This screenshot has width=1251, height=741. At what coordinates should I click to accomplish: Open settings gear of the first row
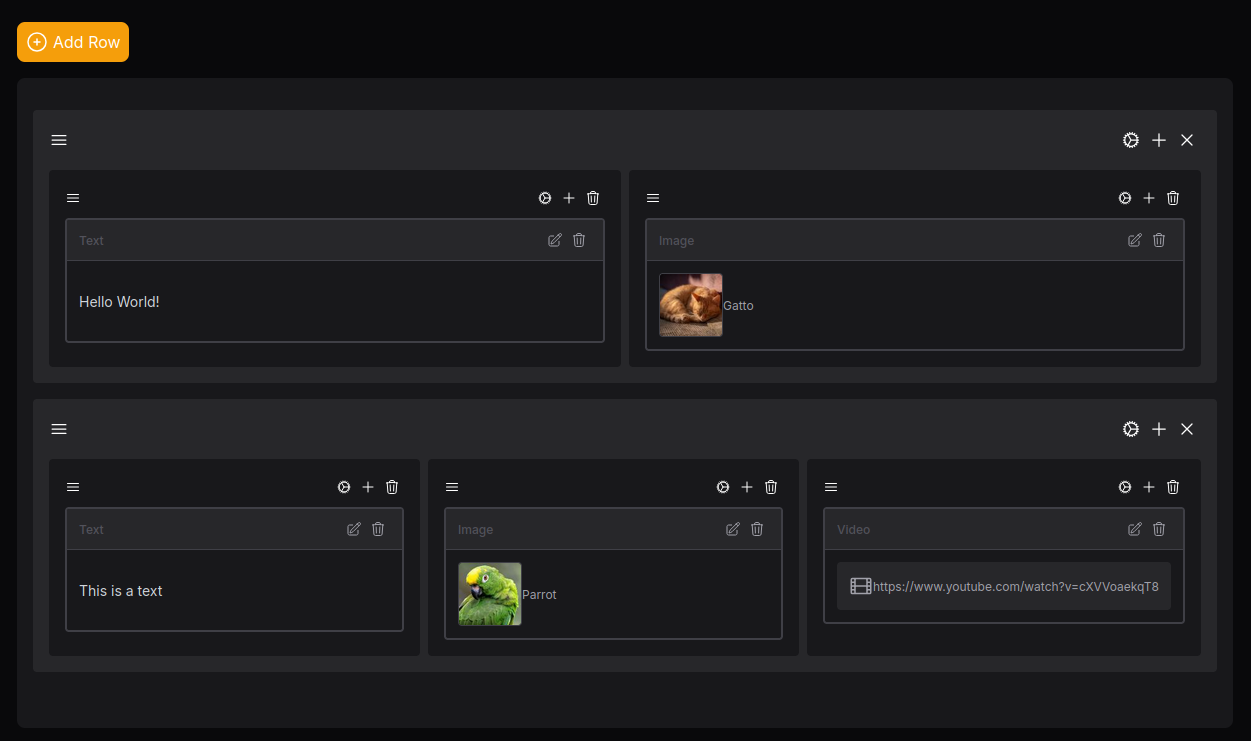click(1131, 140)
